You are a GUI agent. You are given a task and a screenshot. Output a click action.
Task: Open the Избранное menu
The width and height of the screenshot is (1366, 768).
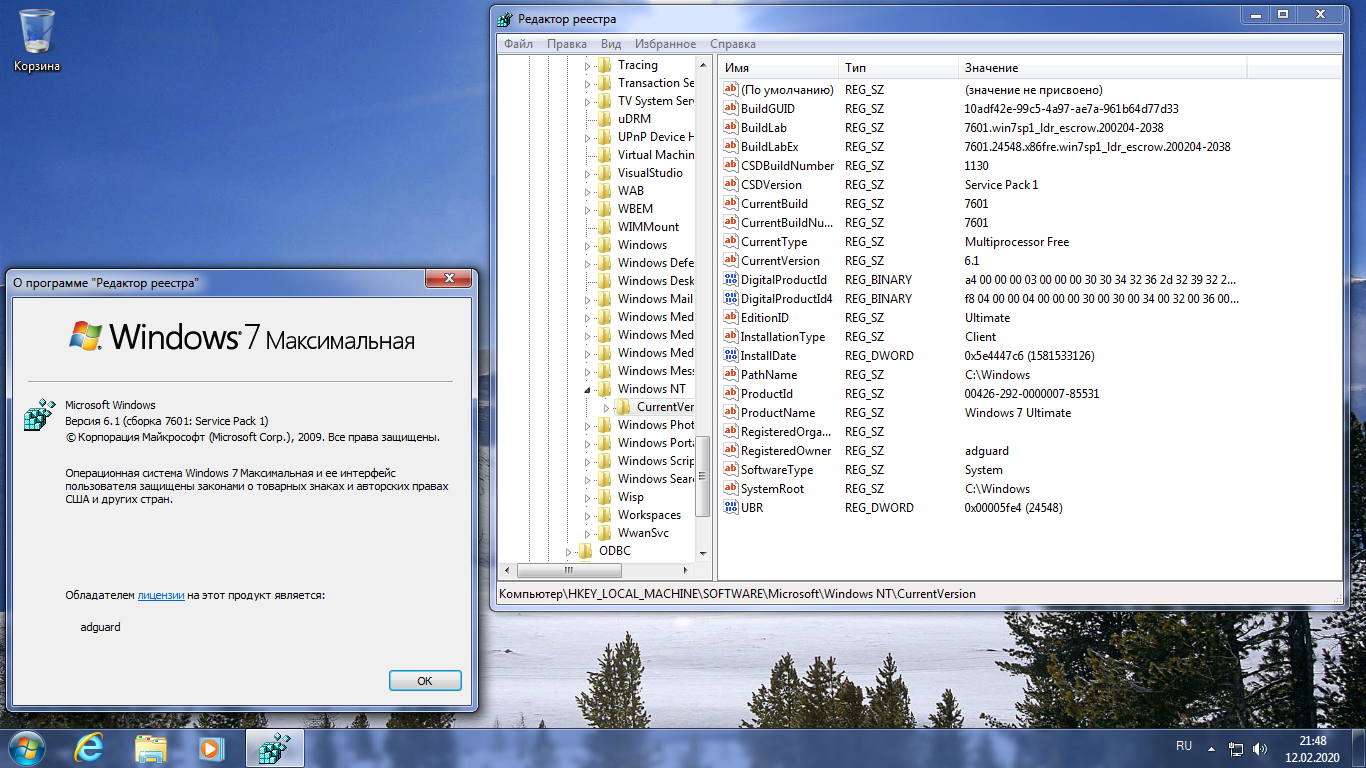(665, 44)
